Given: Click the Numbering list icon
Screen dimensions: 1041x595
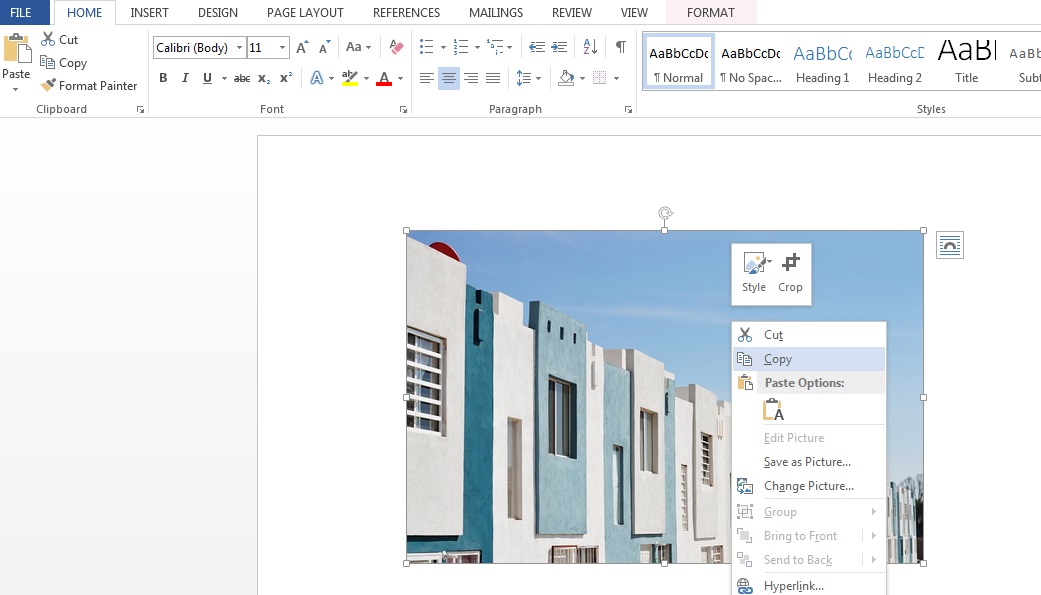Looking at the screenshot, I should point(460,46).
